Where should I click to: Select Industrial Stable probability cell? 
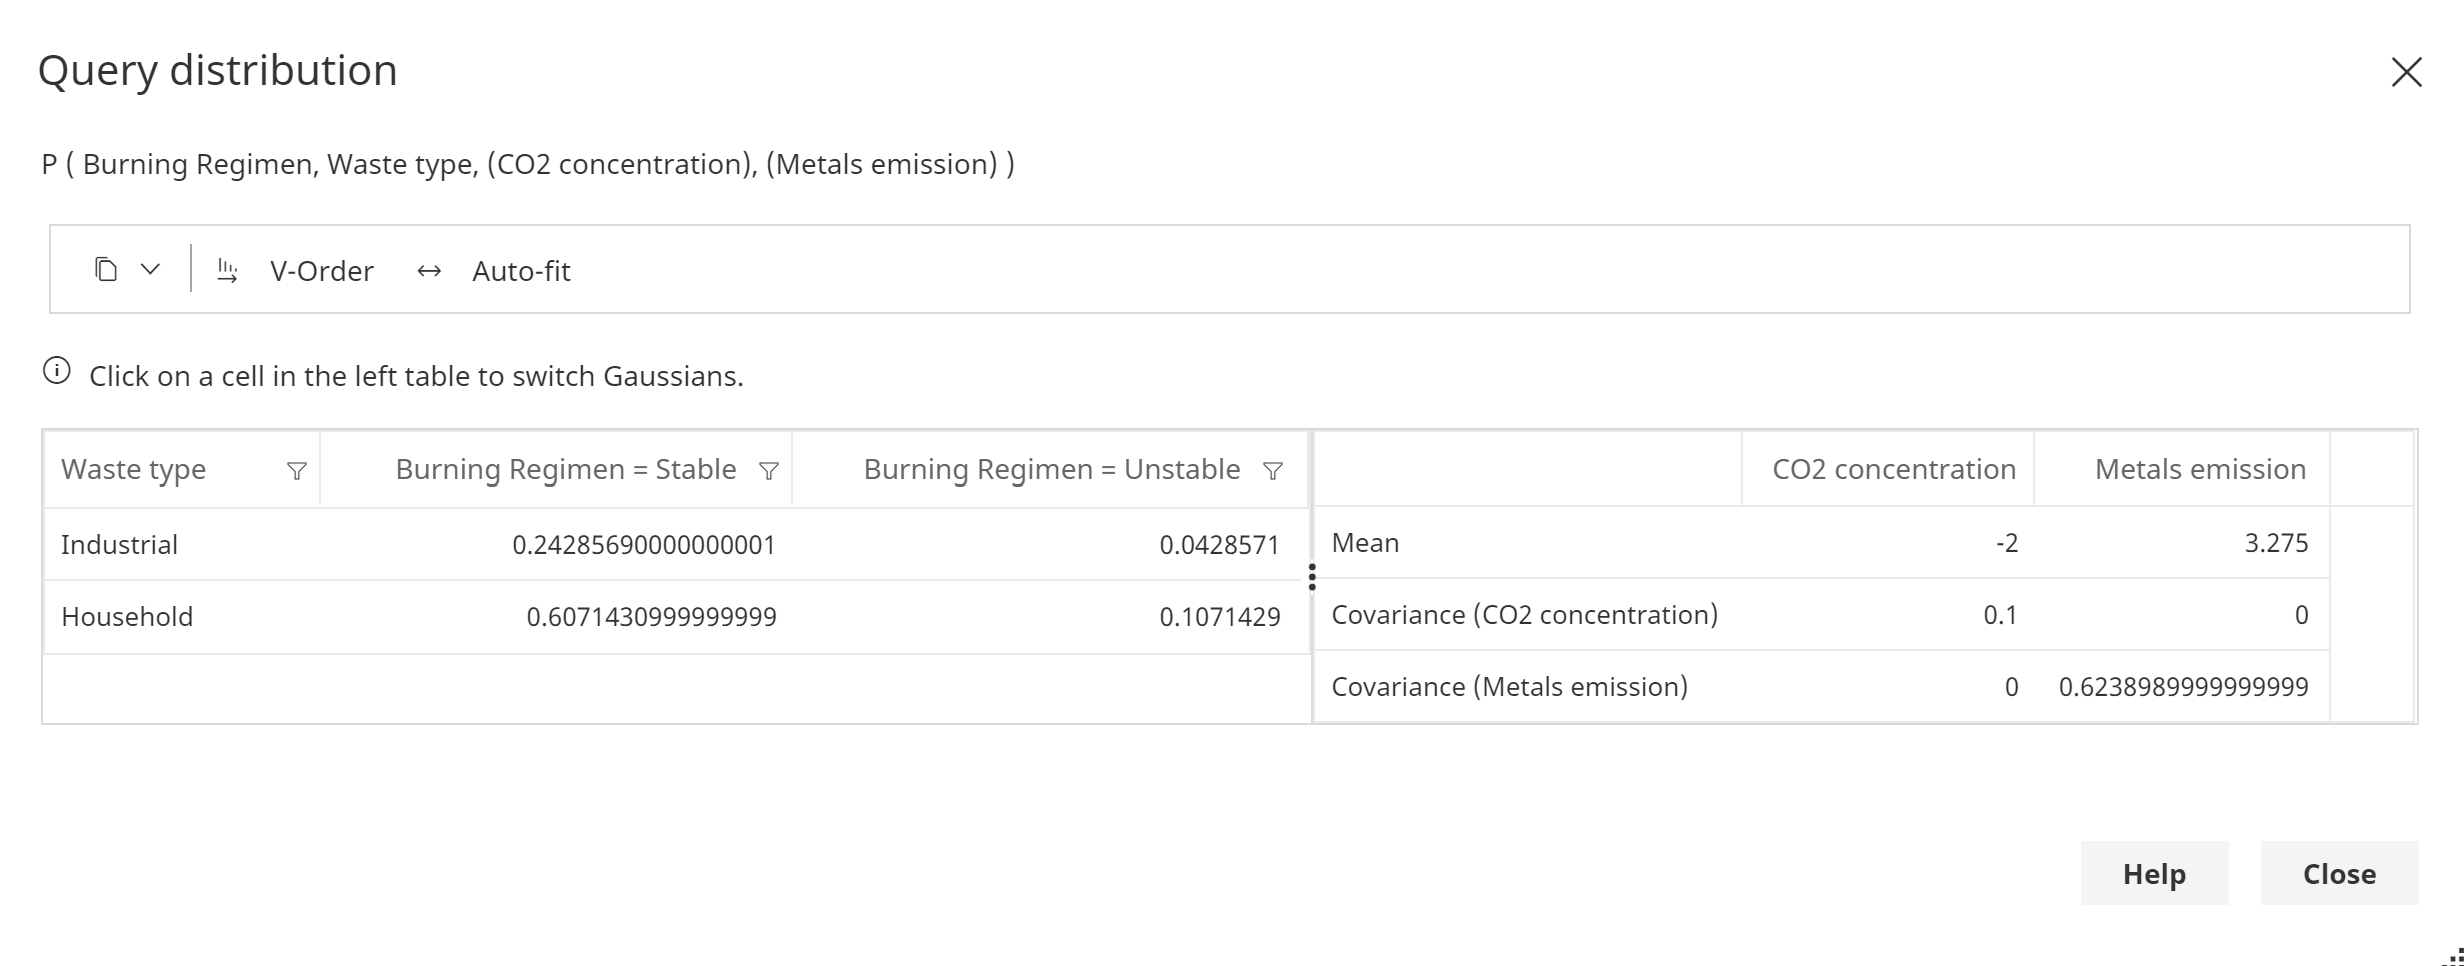(643, 545)
